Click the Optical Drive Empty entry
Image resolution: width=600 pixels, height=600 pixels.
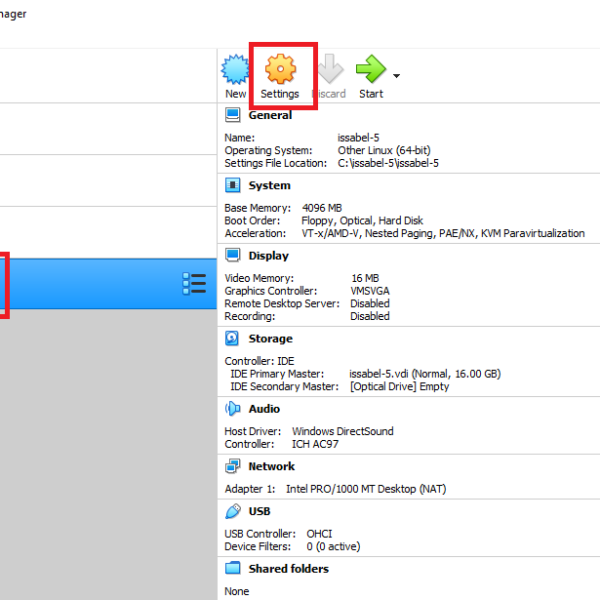[399, 386]
